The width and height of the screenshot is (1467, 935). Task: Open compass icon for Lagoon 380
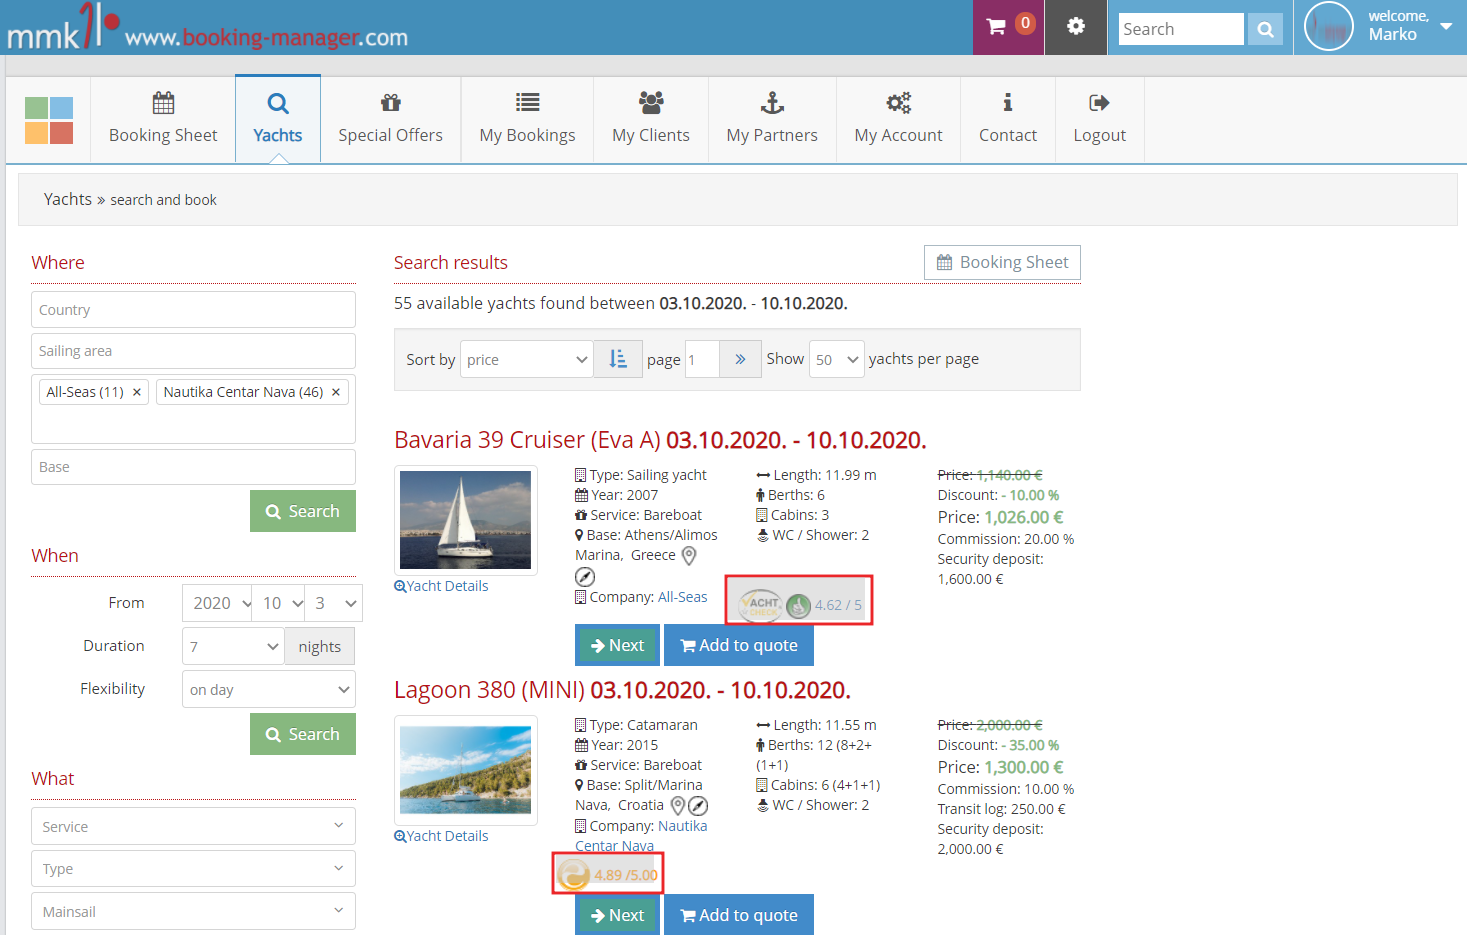[x=698, y=805]
